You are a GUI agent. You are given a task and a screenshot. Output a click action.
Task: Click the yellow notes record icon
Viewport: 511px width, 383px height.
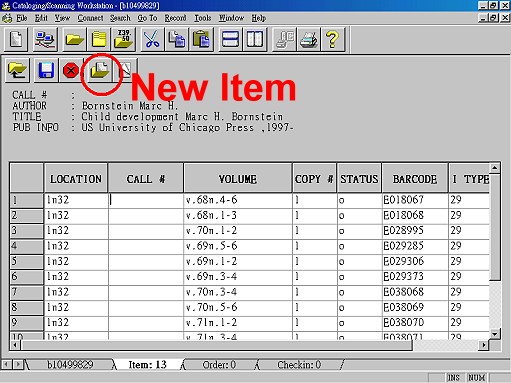coord(99,39)
